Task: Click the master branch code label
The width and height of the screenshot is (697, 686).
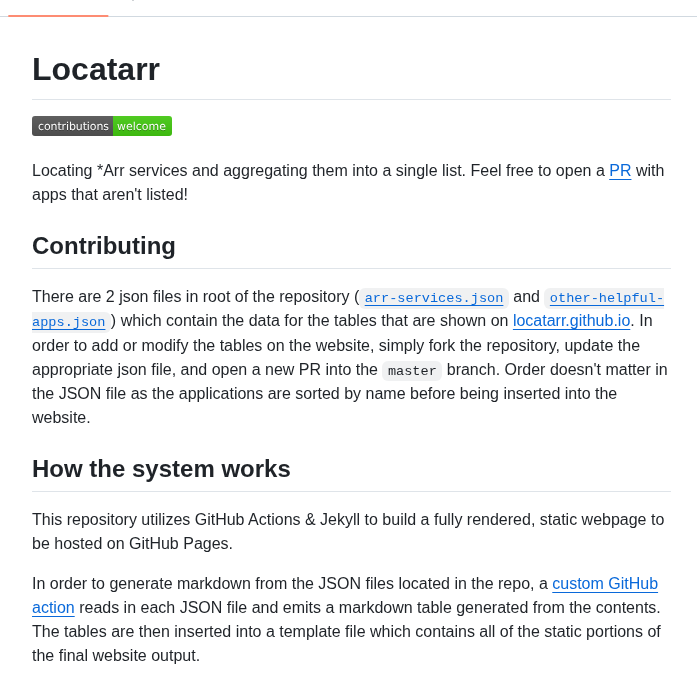Action: pyautogui.click(x=412, y=370)
